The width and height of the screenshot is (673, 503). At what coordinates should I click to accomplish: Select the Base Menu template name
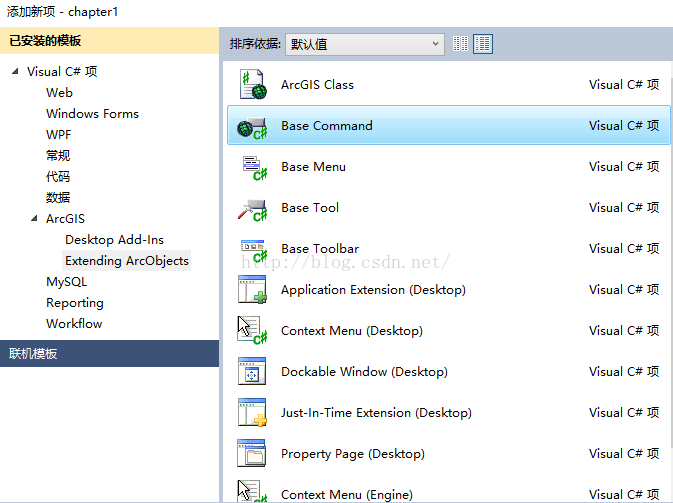[x=313, y=167]
